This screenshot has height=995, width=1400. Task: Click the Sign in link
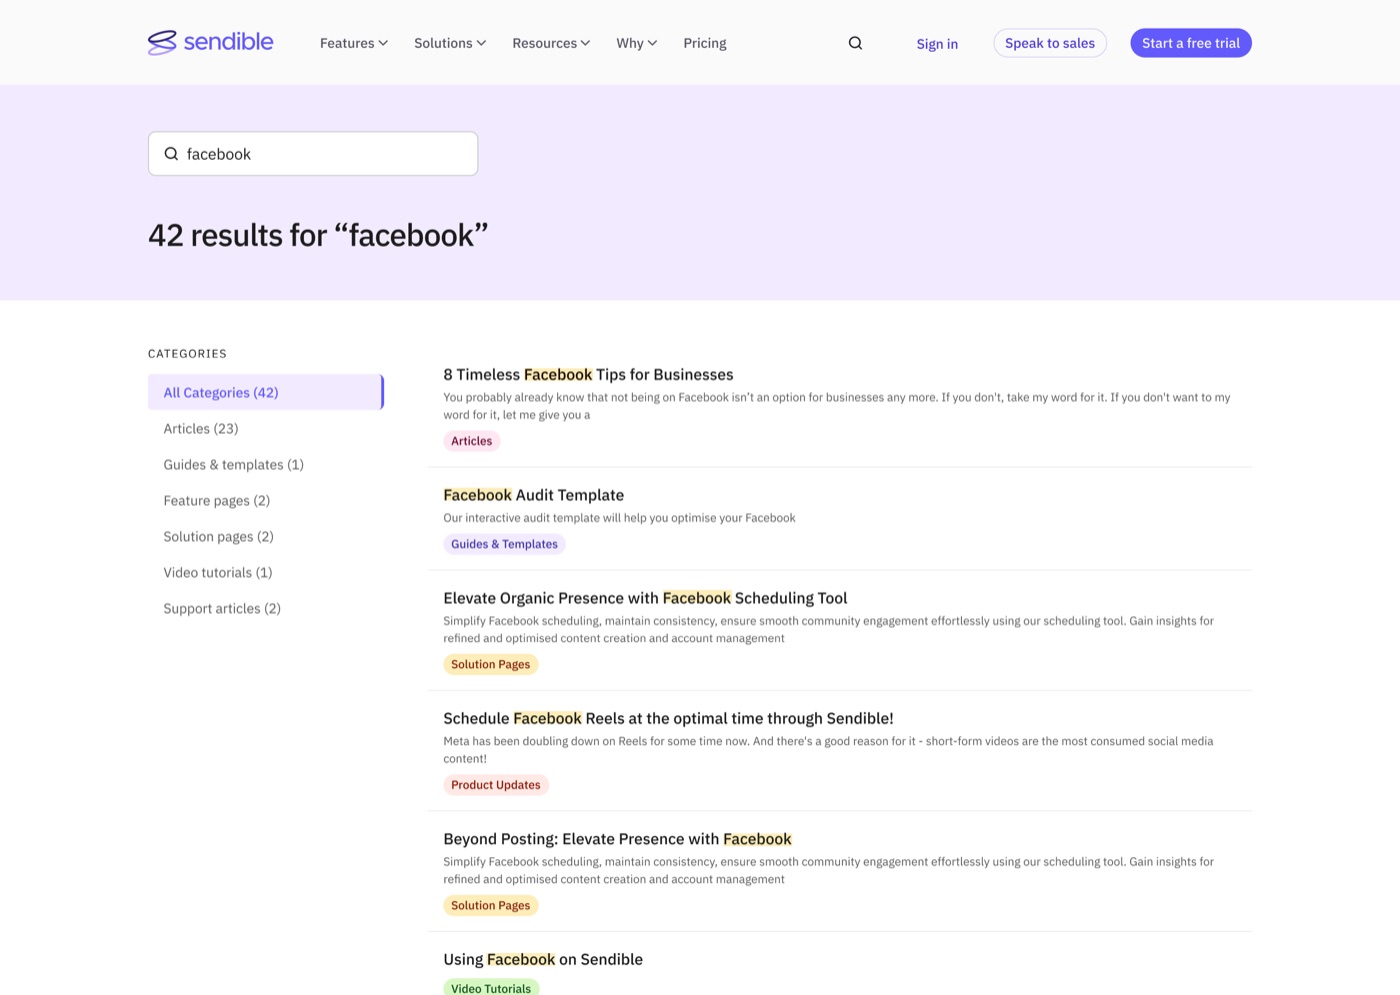[937, 44]
